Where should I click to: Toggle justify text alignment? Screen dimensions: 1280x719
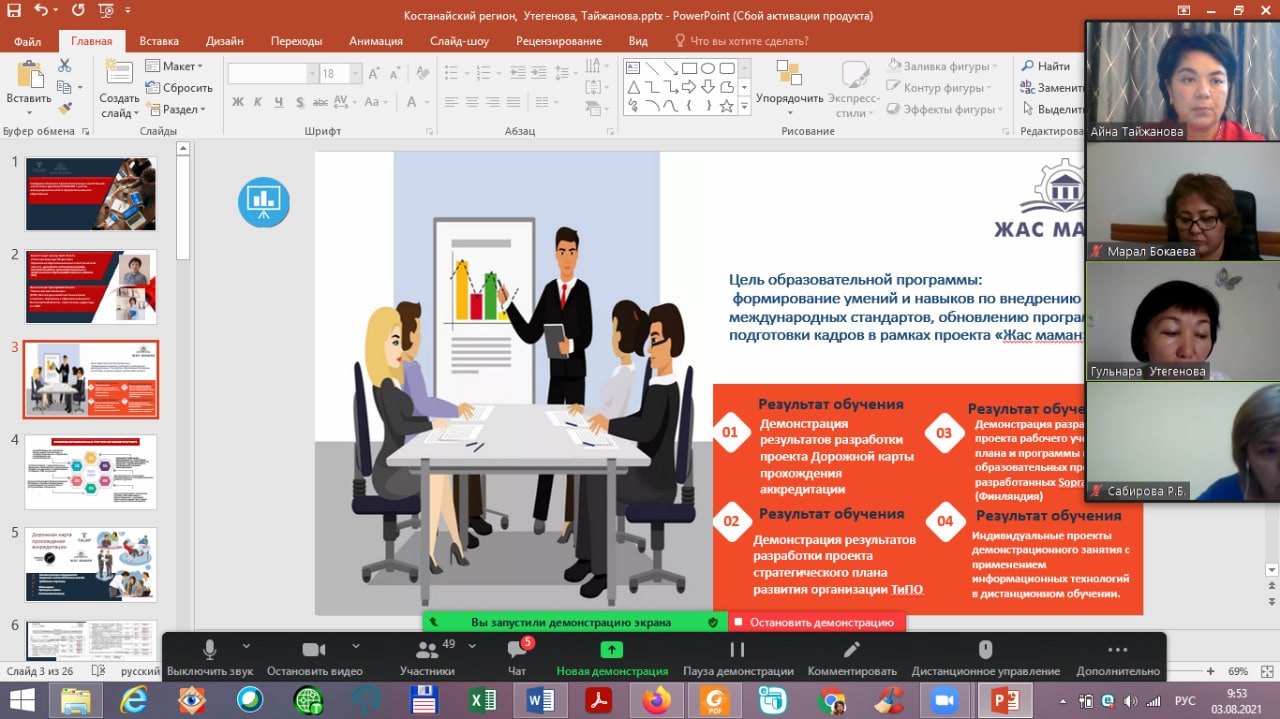pyautogui.click(x=516, y=102)
